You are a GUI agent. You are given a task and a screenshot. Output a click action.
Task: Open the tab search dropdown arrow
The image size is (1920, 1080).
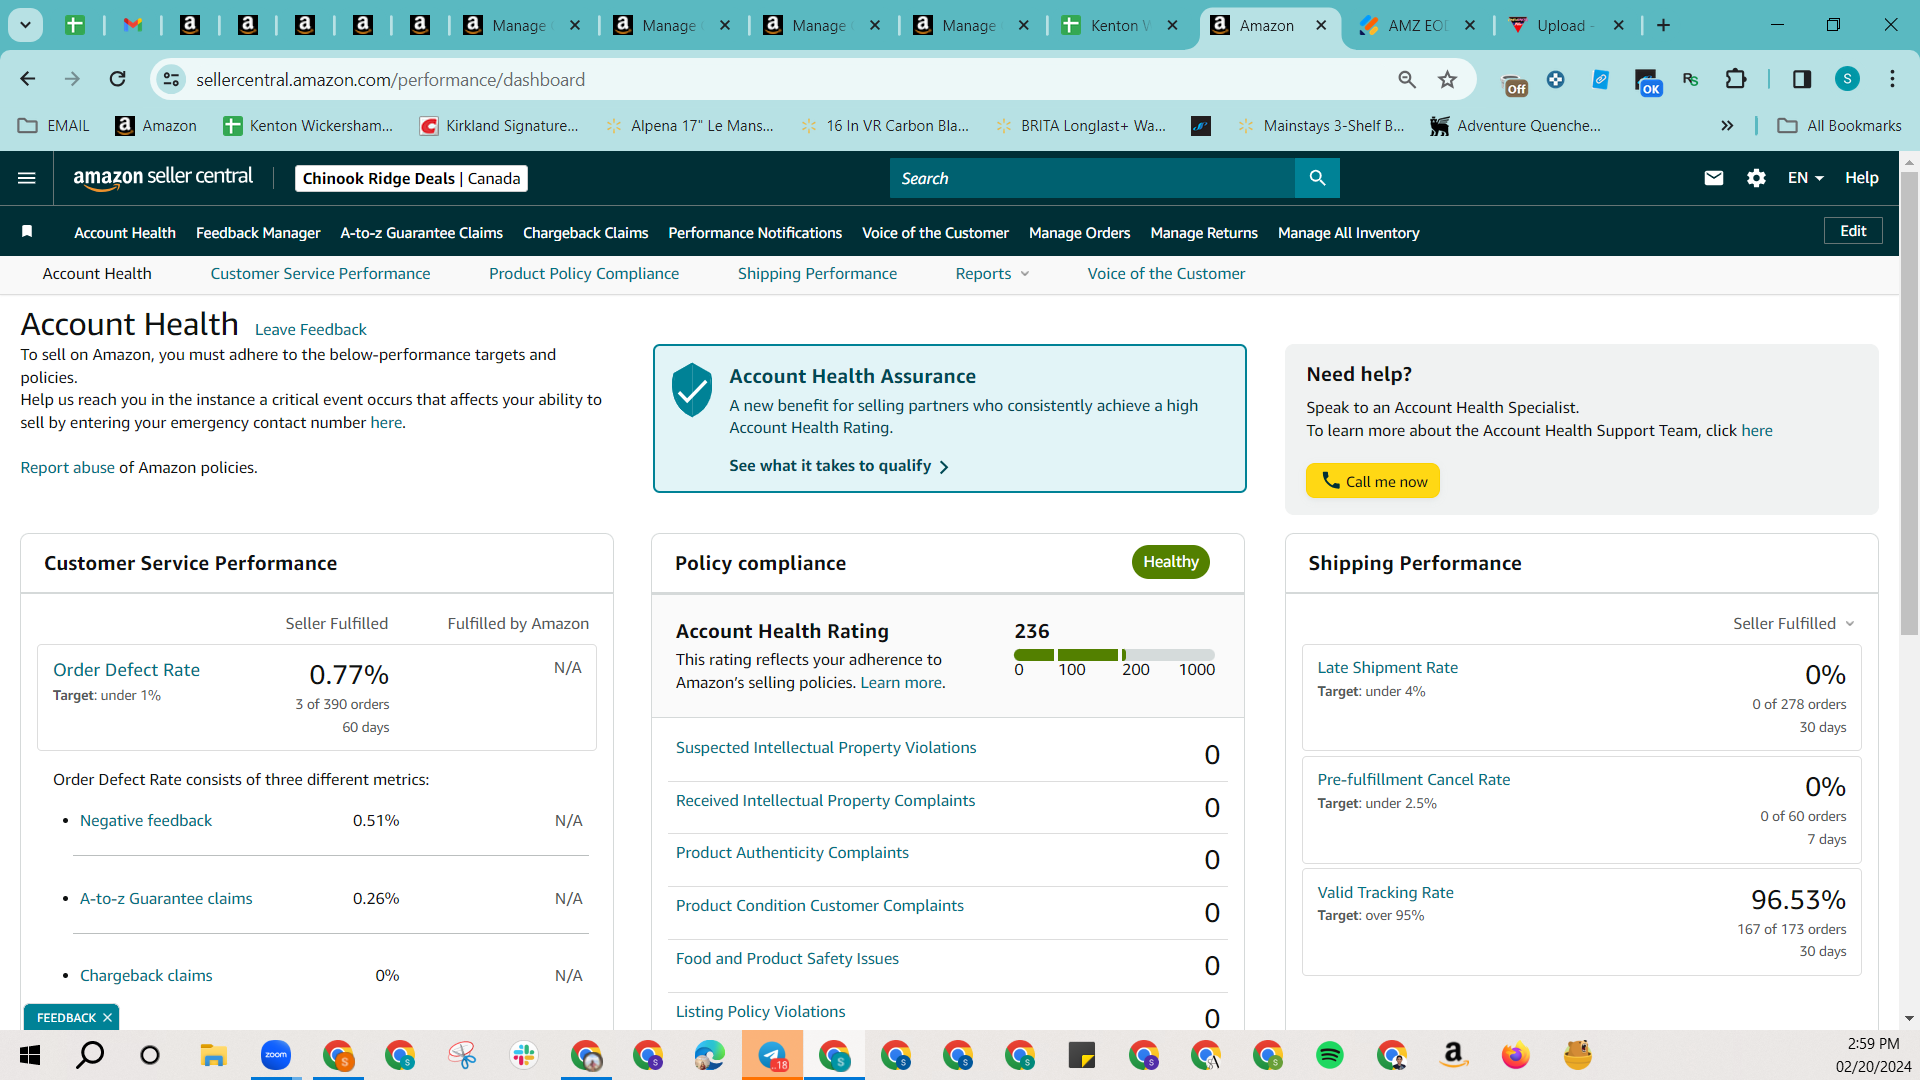(25, 25)
